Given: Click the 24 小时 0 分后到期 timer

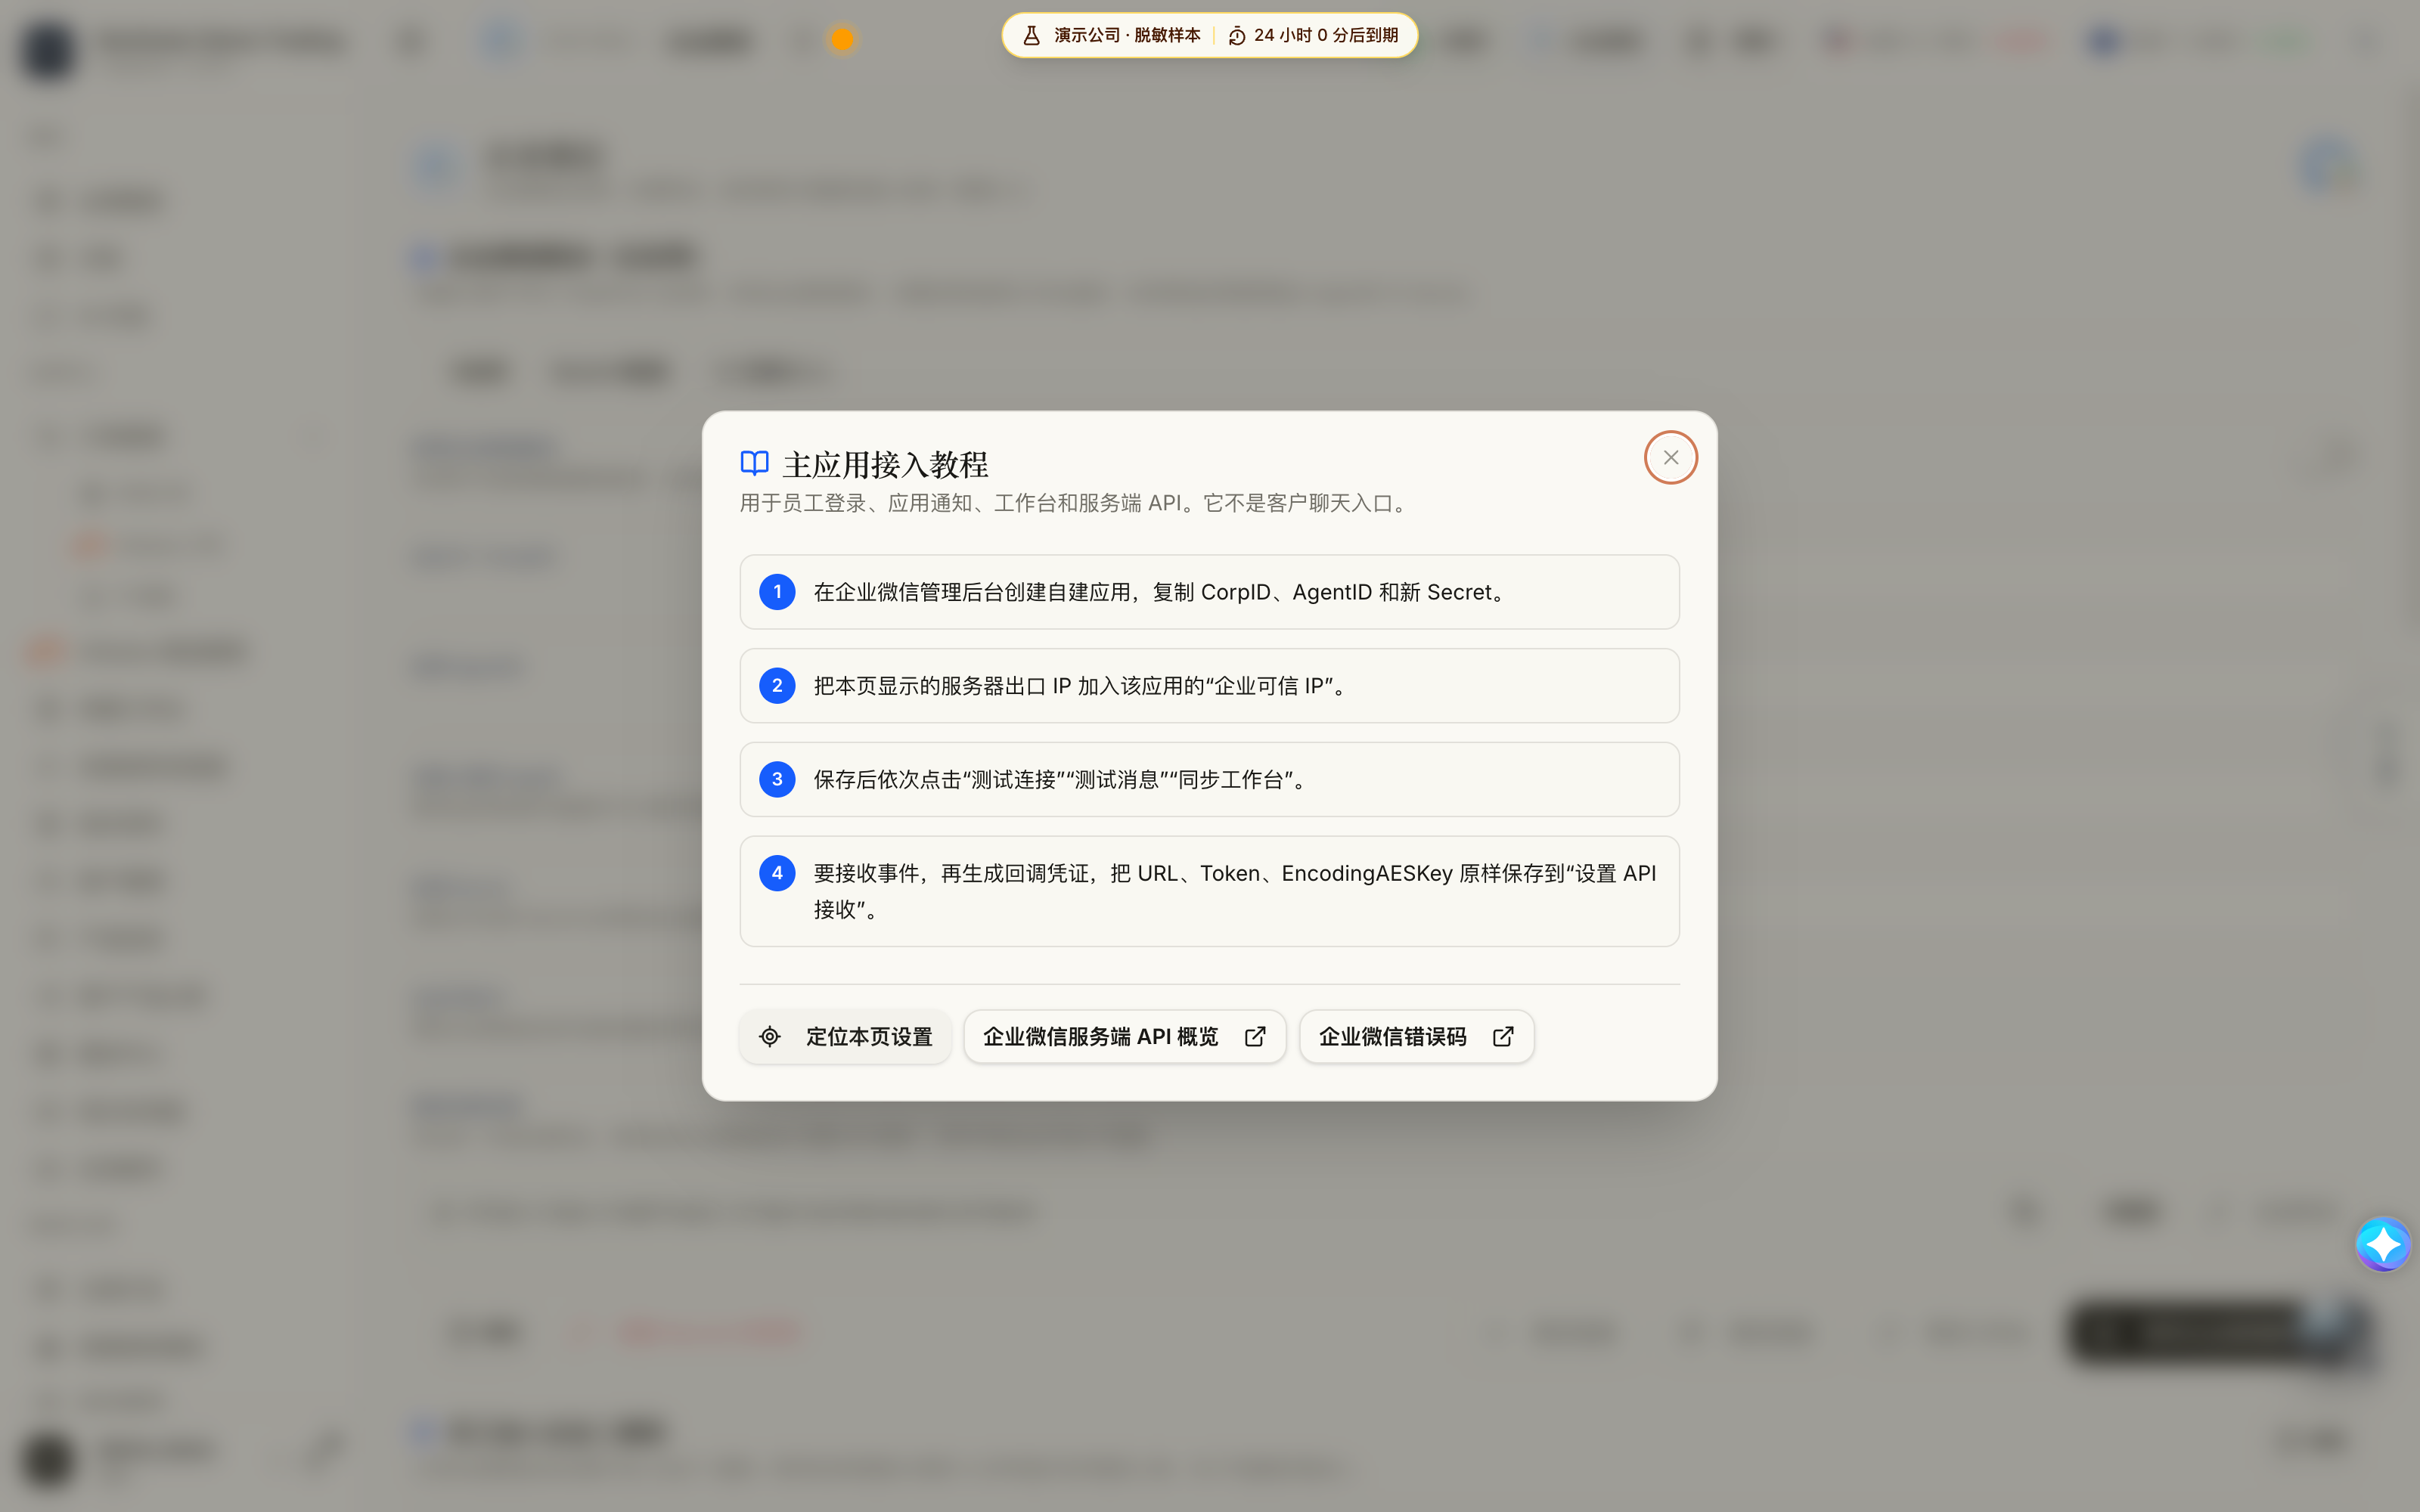Looking at the screenshot, I should (1325, 35).
